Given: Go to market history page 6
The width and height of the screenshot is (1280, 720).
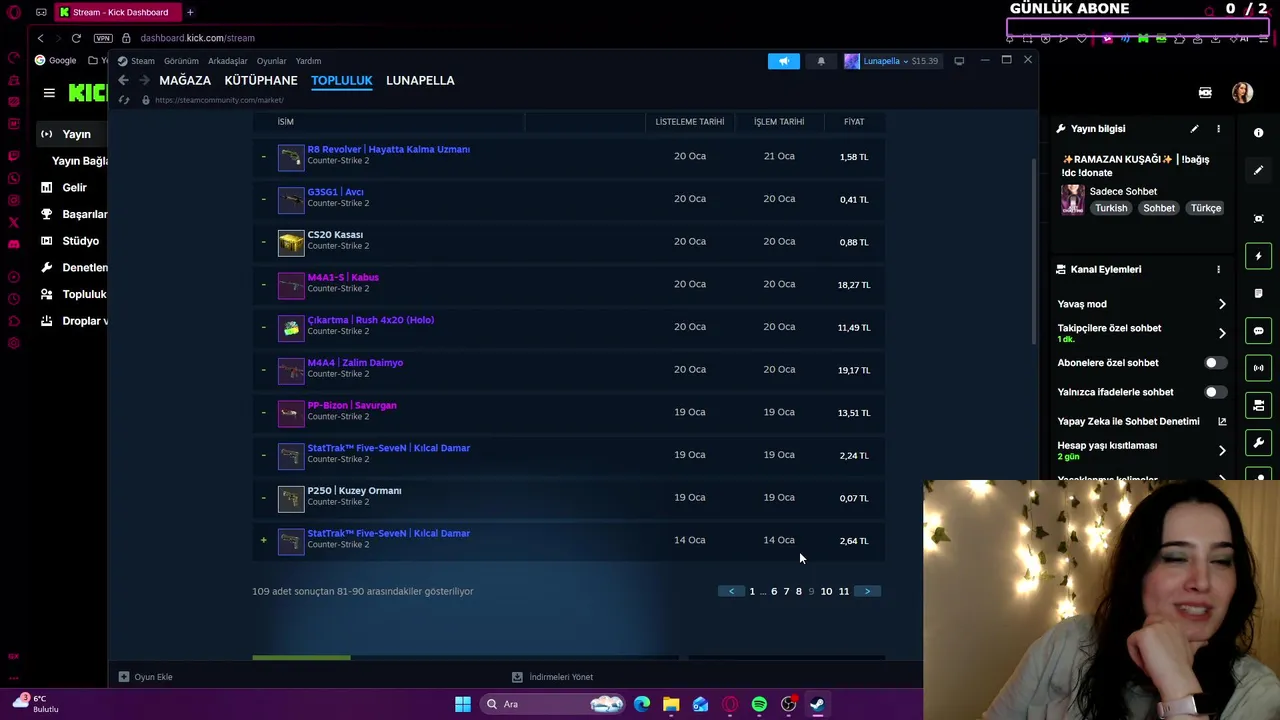Looking at the screenshot, I should pyautogui.click(x=774, y=591).
